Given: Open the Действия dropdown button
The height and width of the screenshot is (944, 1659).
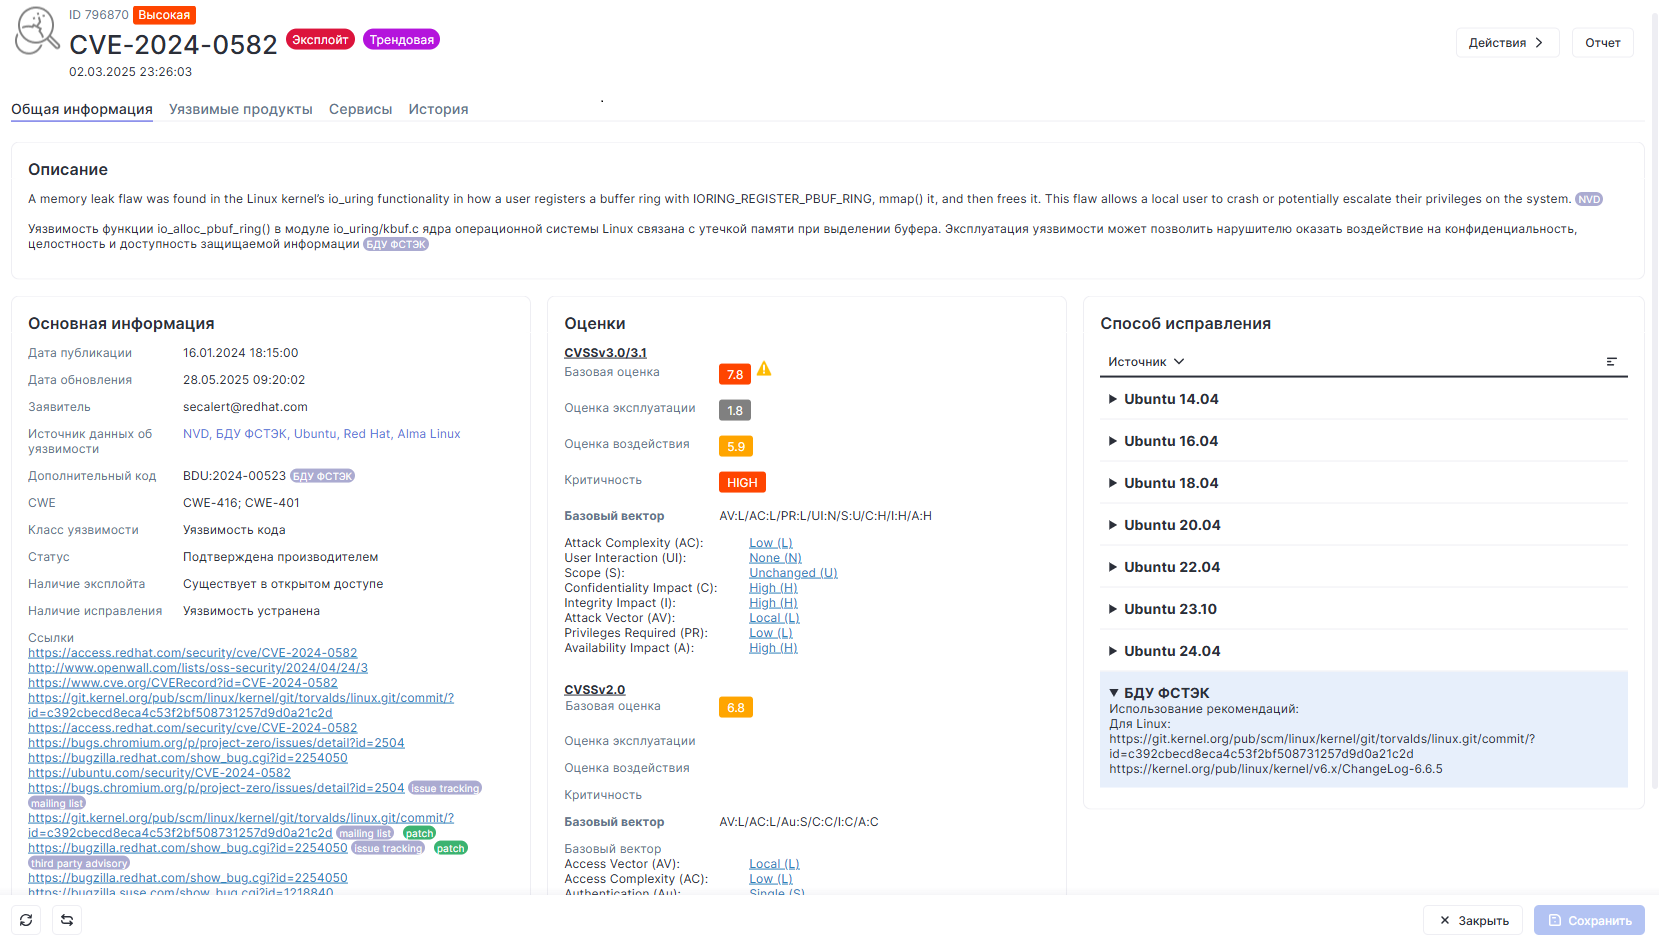Looking at the screenshot, I should (1507, 43).
